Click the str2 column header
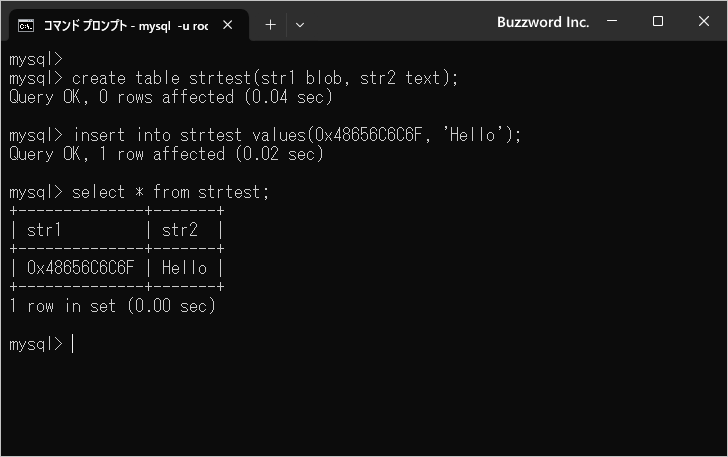Viewport: 728px width, 457px height. pos(180,230)
